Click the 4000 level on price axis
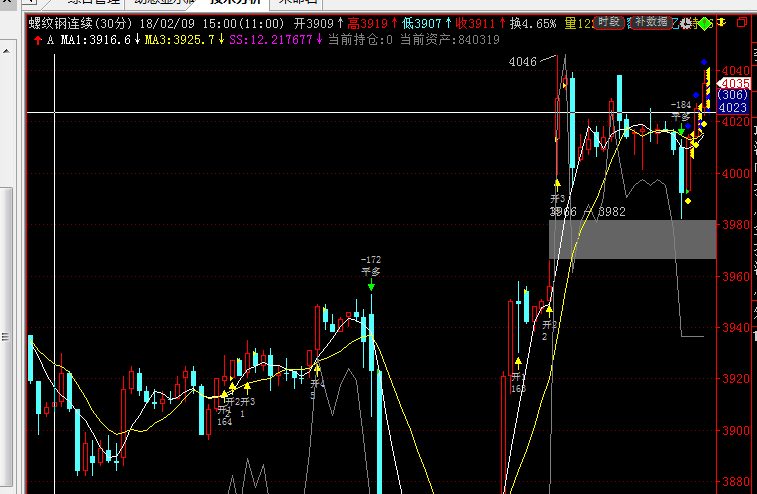The image size is (757, 494). click(x=736, y=173)
